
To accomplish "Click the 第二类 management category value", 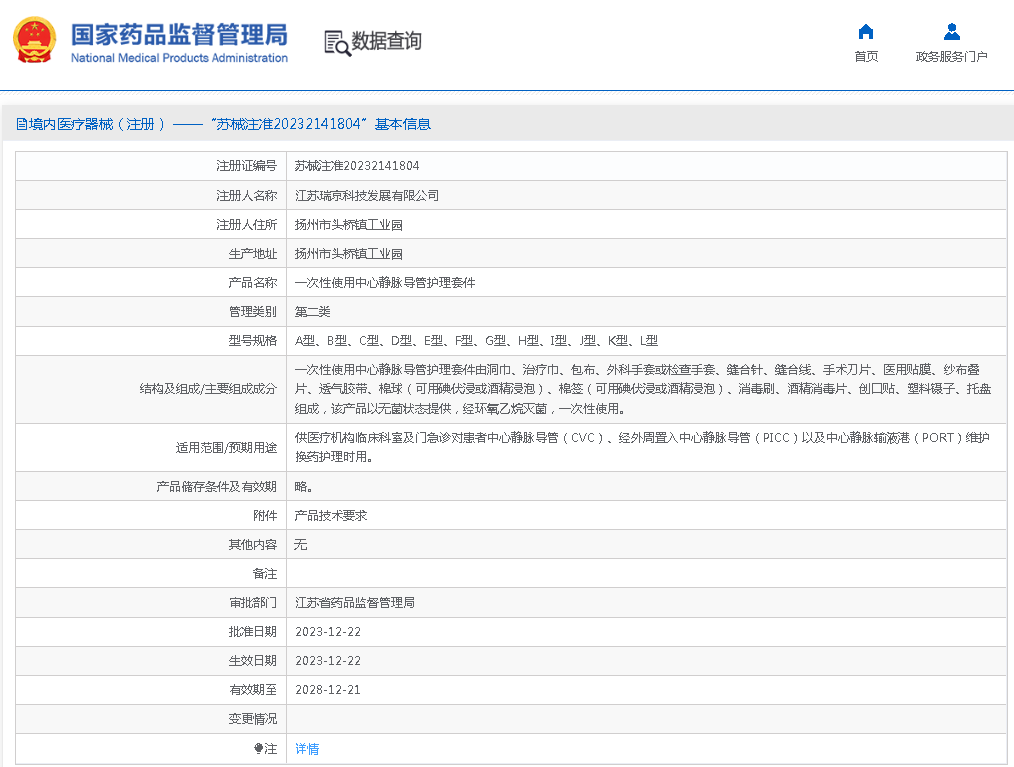I will pos(312,312).
